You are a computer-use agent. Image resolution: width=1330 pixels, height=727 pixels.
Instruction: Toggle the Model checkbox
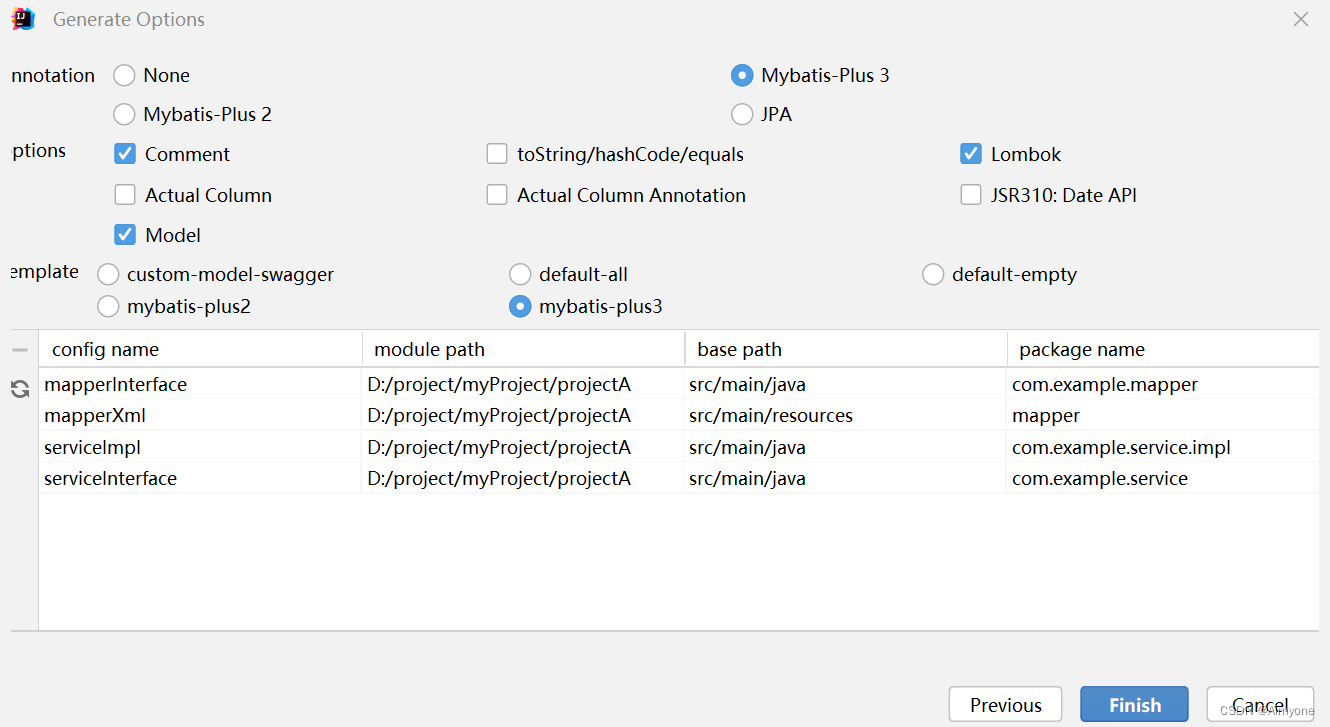(x=125, y=235)
